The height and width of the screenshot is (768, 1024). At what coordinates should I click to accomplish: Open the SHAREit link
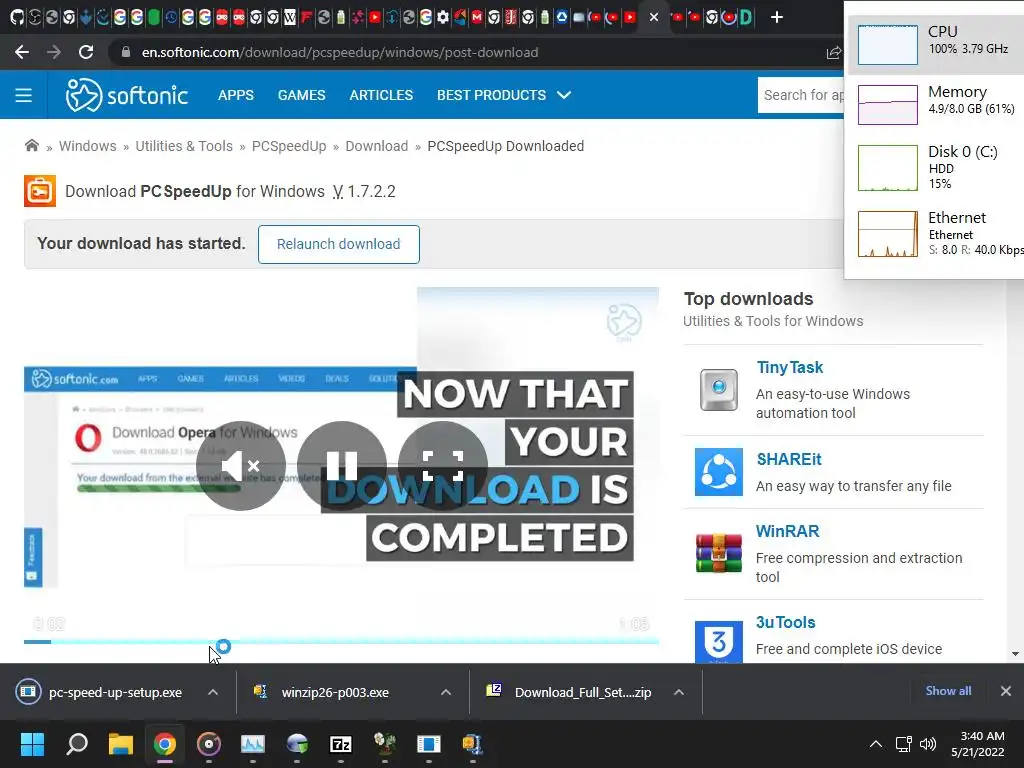coord(789,459)
